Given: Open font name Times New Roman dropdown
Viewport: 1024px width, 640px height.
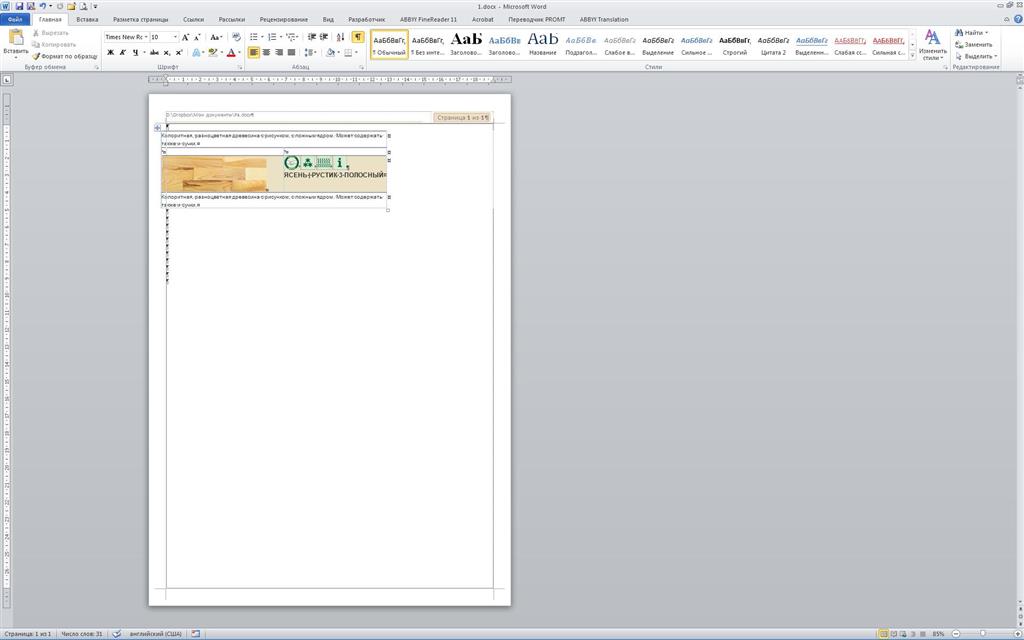Looking at the screenshot, I should coord(146,37).
